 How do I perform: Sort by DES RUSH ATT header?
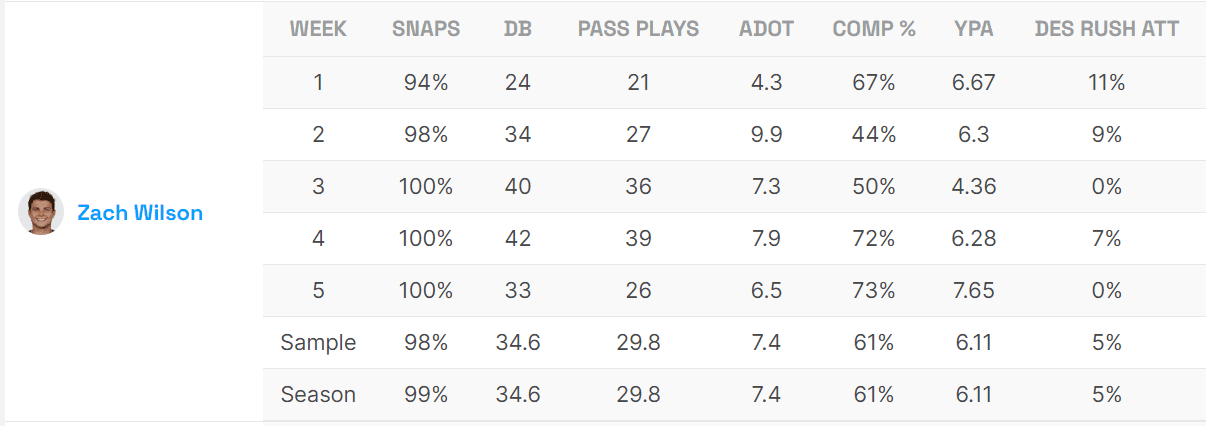[x=1107, y=29]
